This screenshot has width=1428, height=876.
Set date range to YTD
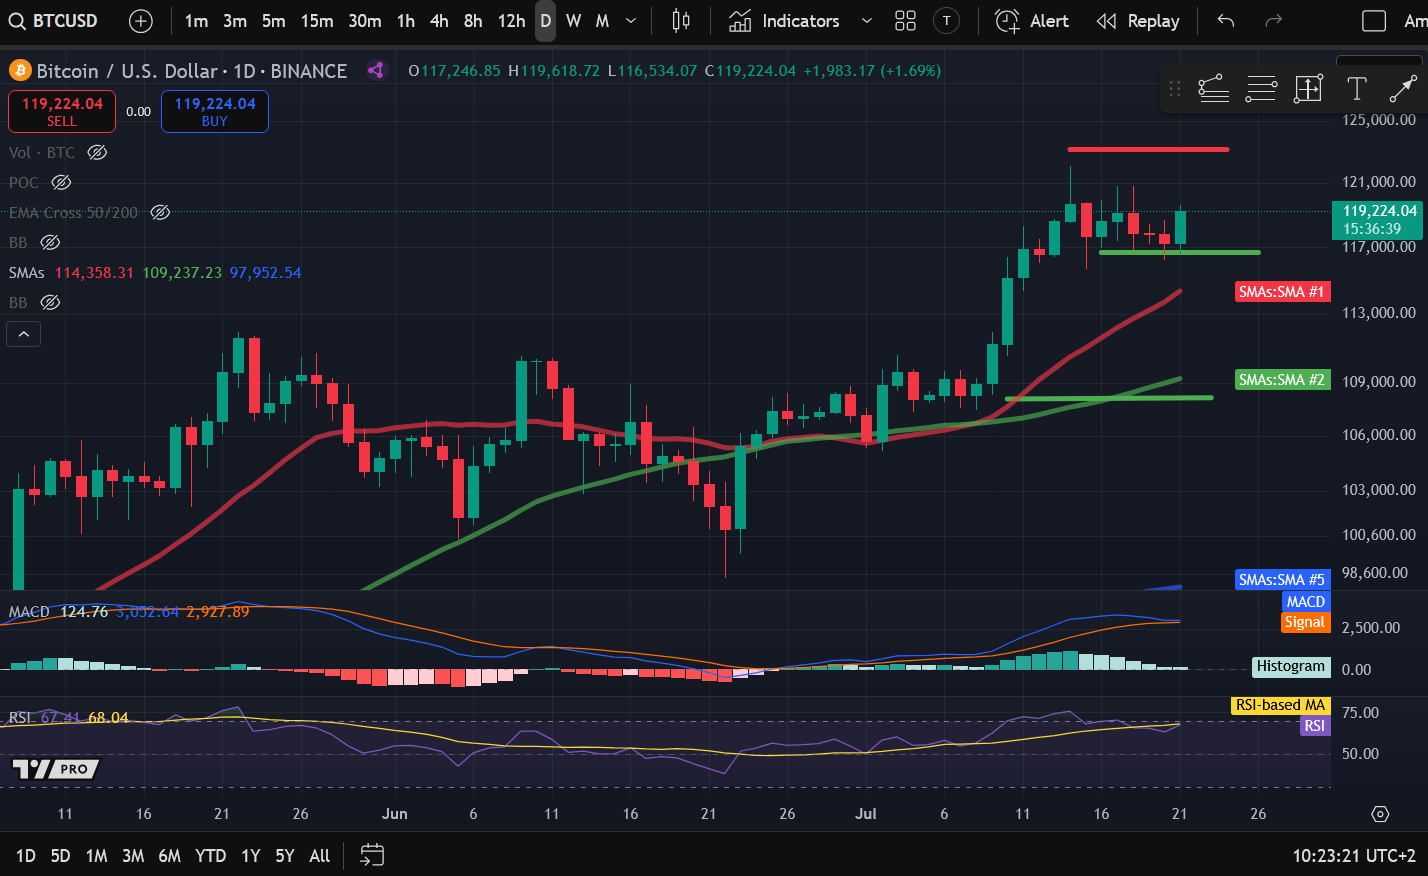click(211, 856)
